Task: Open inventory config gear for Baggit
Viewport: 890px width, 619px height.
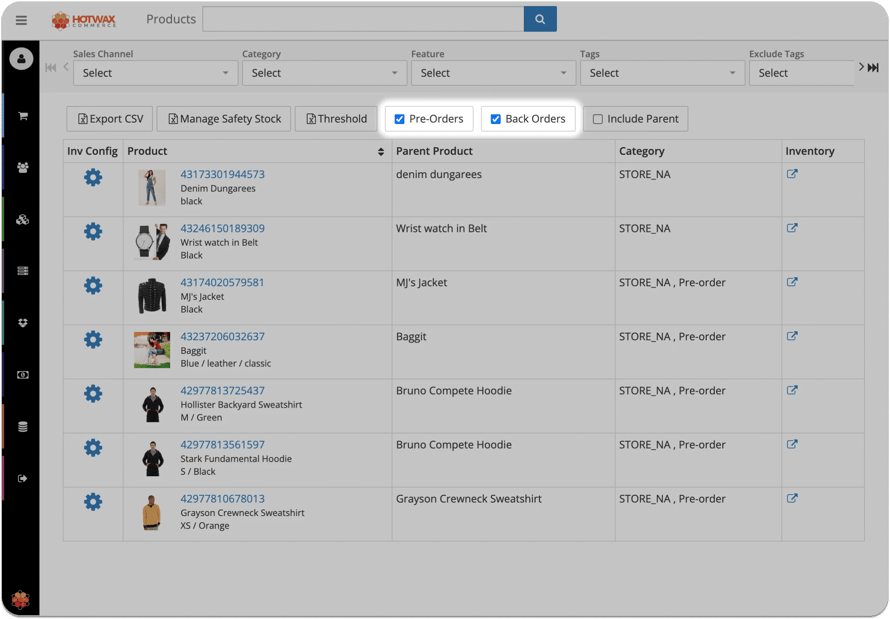Action: (x=93, y=340)
